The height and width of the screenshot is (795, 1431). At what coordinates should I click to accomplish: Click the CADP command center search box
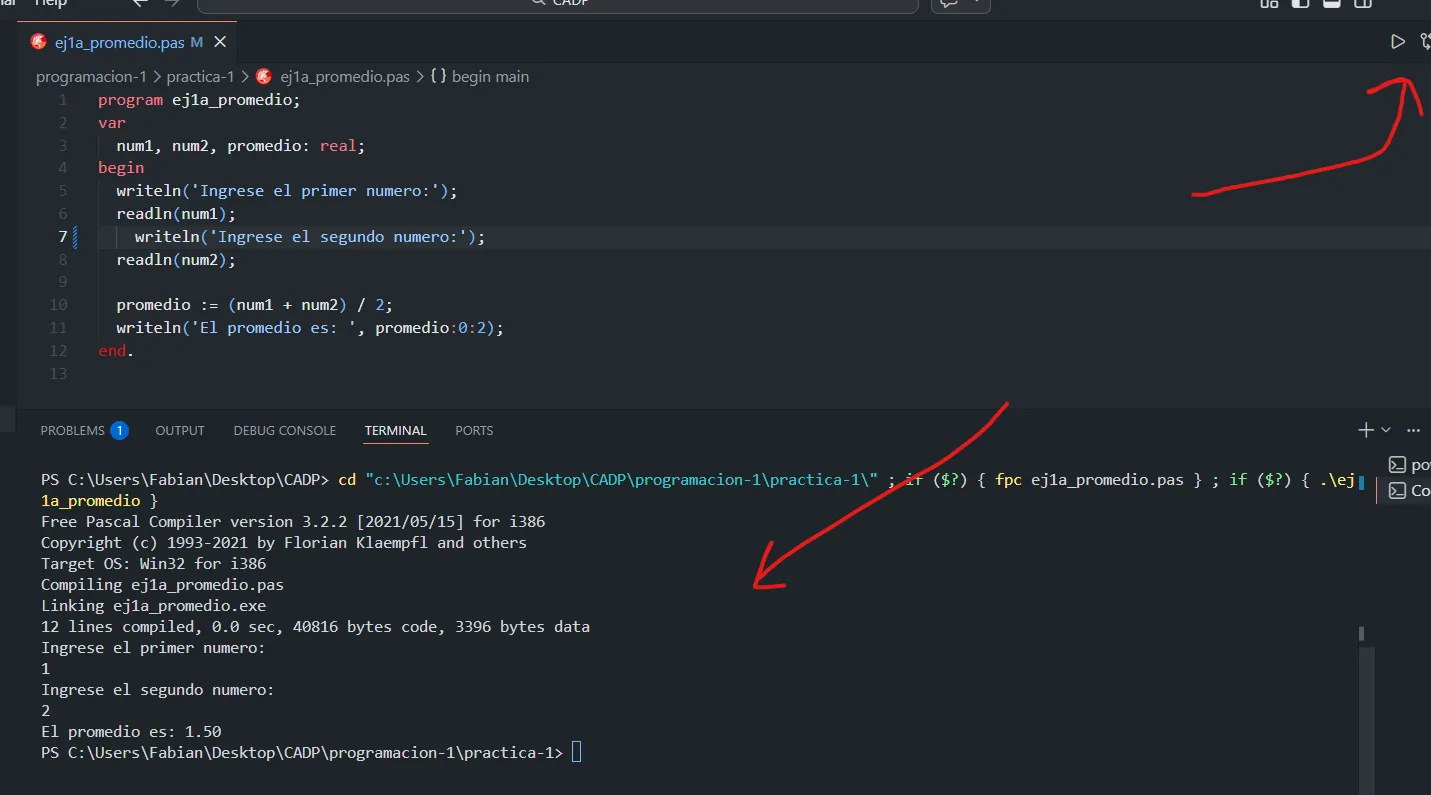pyautogui.click(x=557, y=4)
